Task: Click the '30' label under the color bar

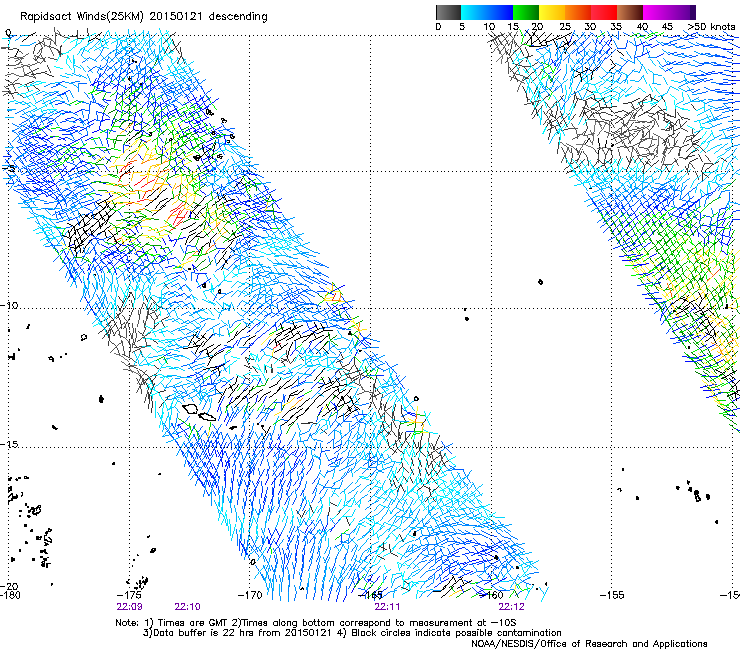Action: (590, 26)
